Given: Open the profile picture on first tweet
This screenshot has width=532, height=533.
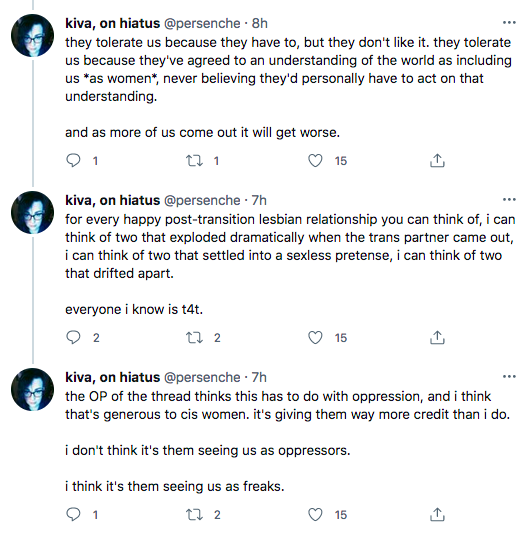Looking at the screenshot, I should (33, 35).
